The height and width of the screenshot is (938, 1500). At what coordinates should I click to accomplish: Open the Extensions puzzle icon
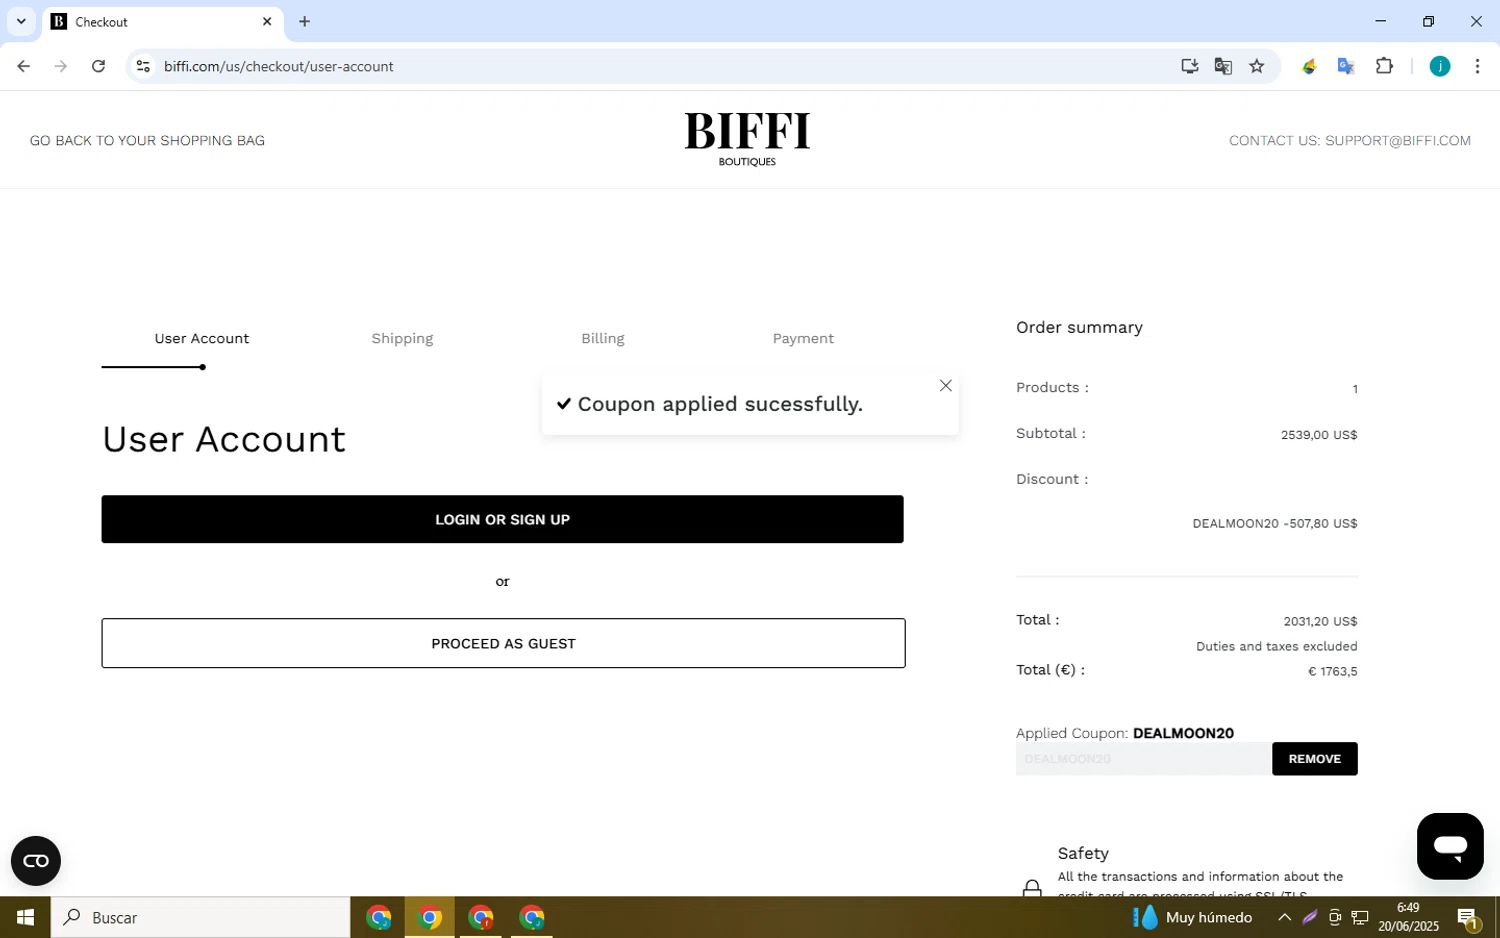pyautogui.click(x=1384, y=66)
